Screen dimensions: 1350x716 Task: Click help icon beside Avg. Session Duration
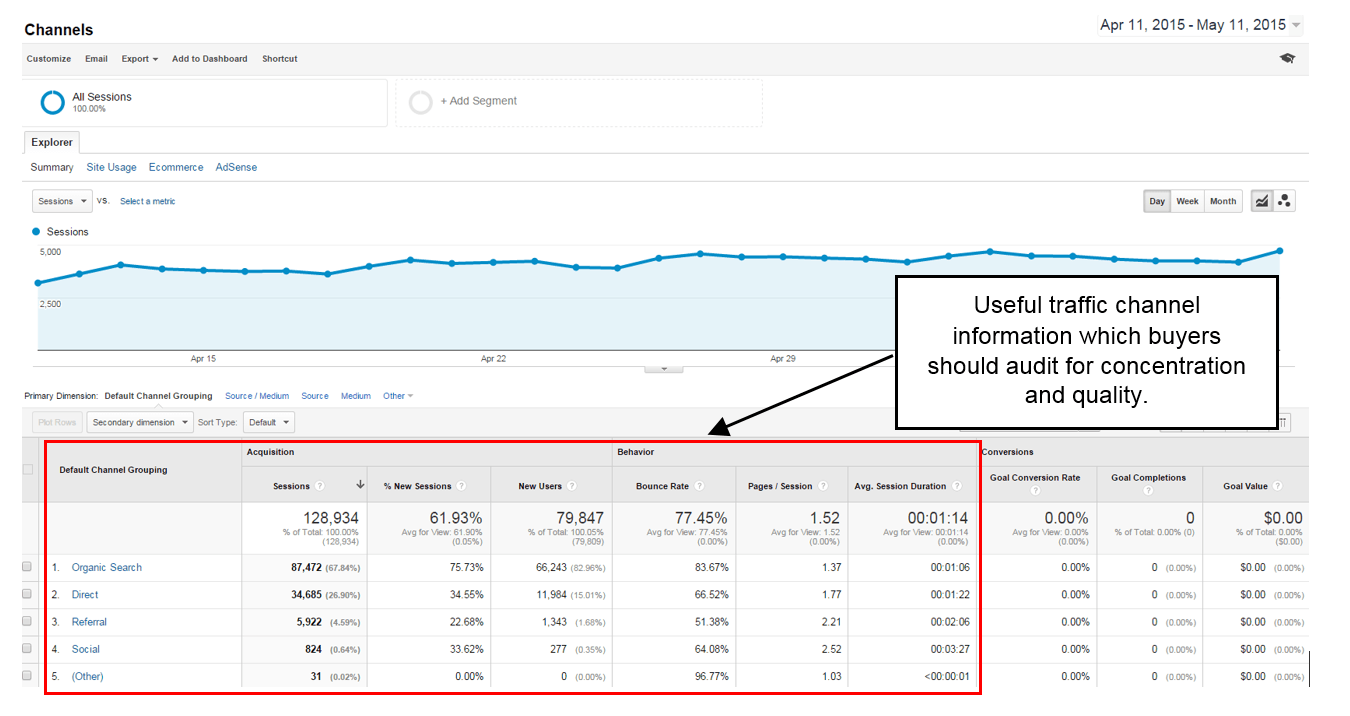point(956,487)
